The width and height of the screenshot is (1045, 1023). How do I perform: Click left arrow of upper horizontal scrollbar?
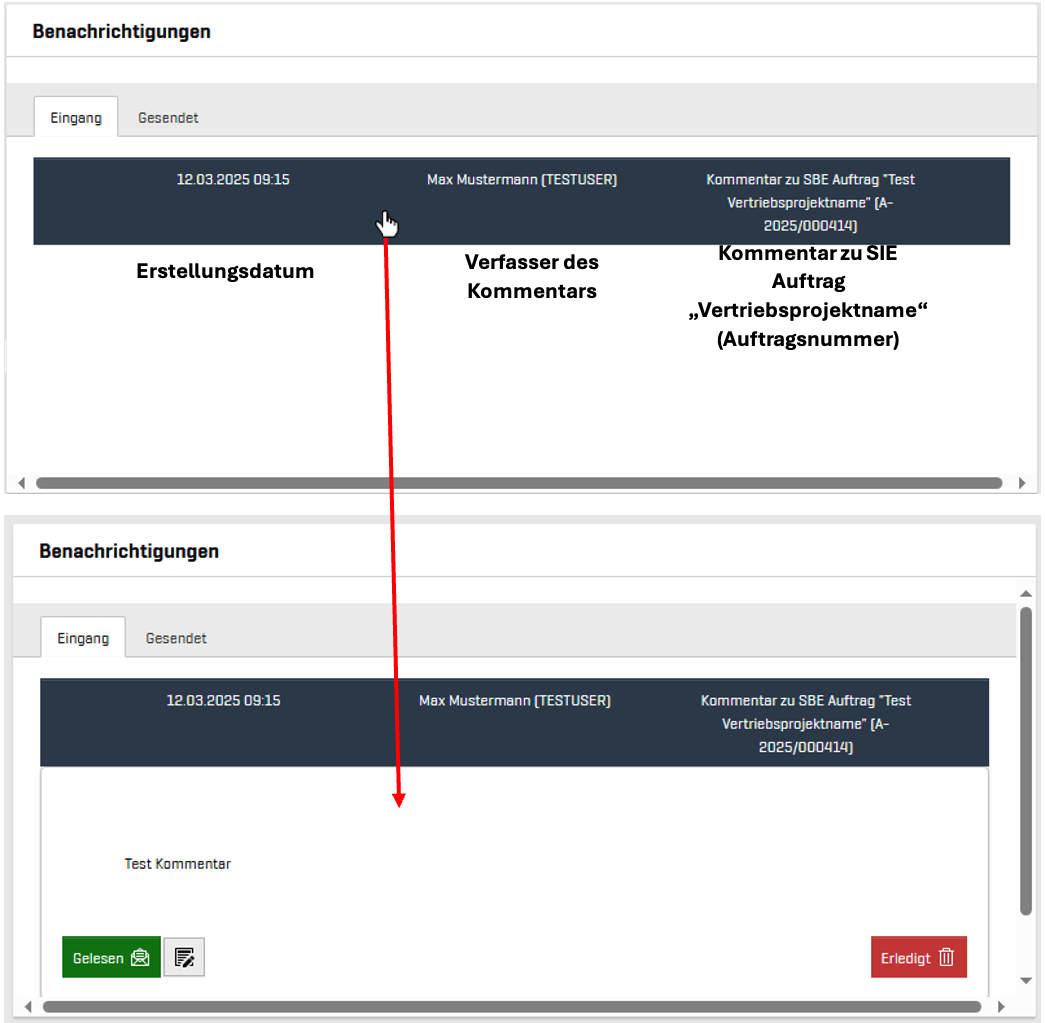point(22,483)
